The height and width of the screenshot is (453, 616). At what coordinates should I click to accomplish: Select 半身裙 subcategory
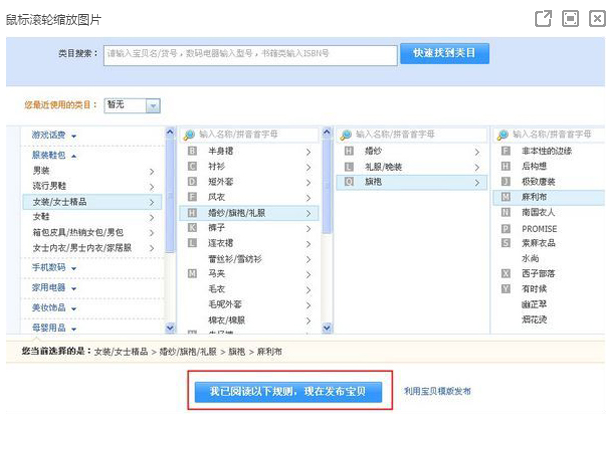point(249,151)
